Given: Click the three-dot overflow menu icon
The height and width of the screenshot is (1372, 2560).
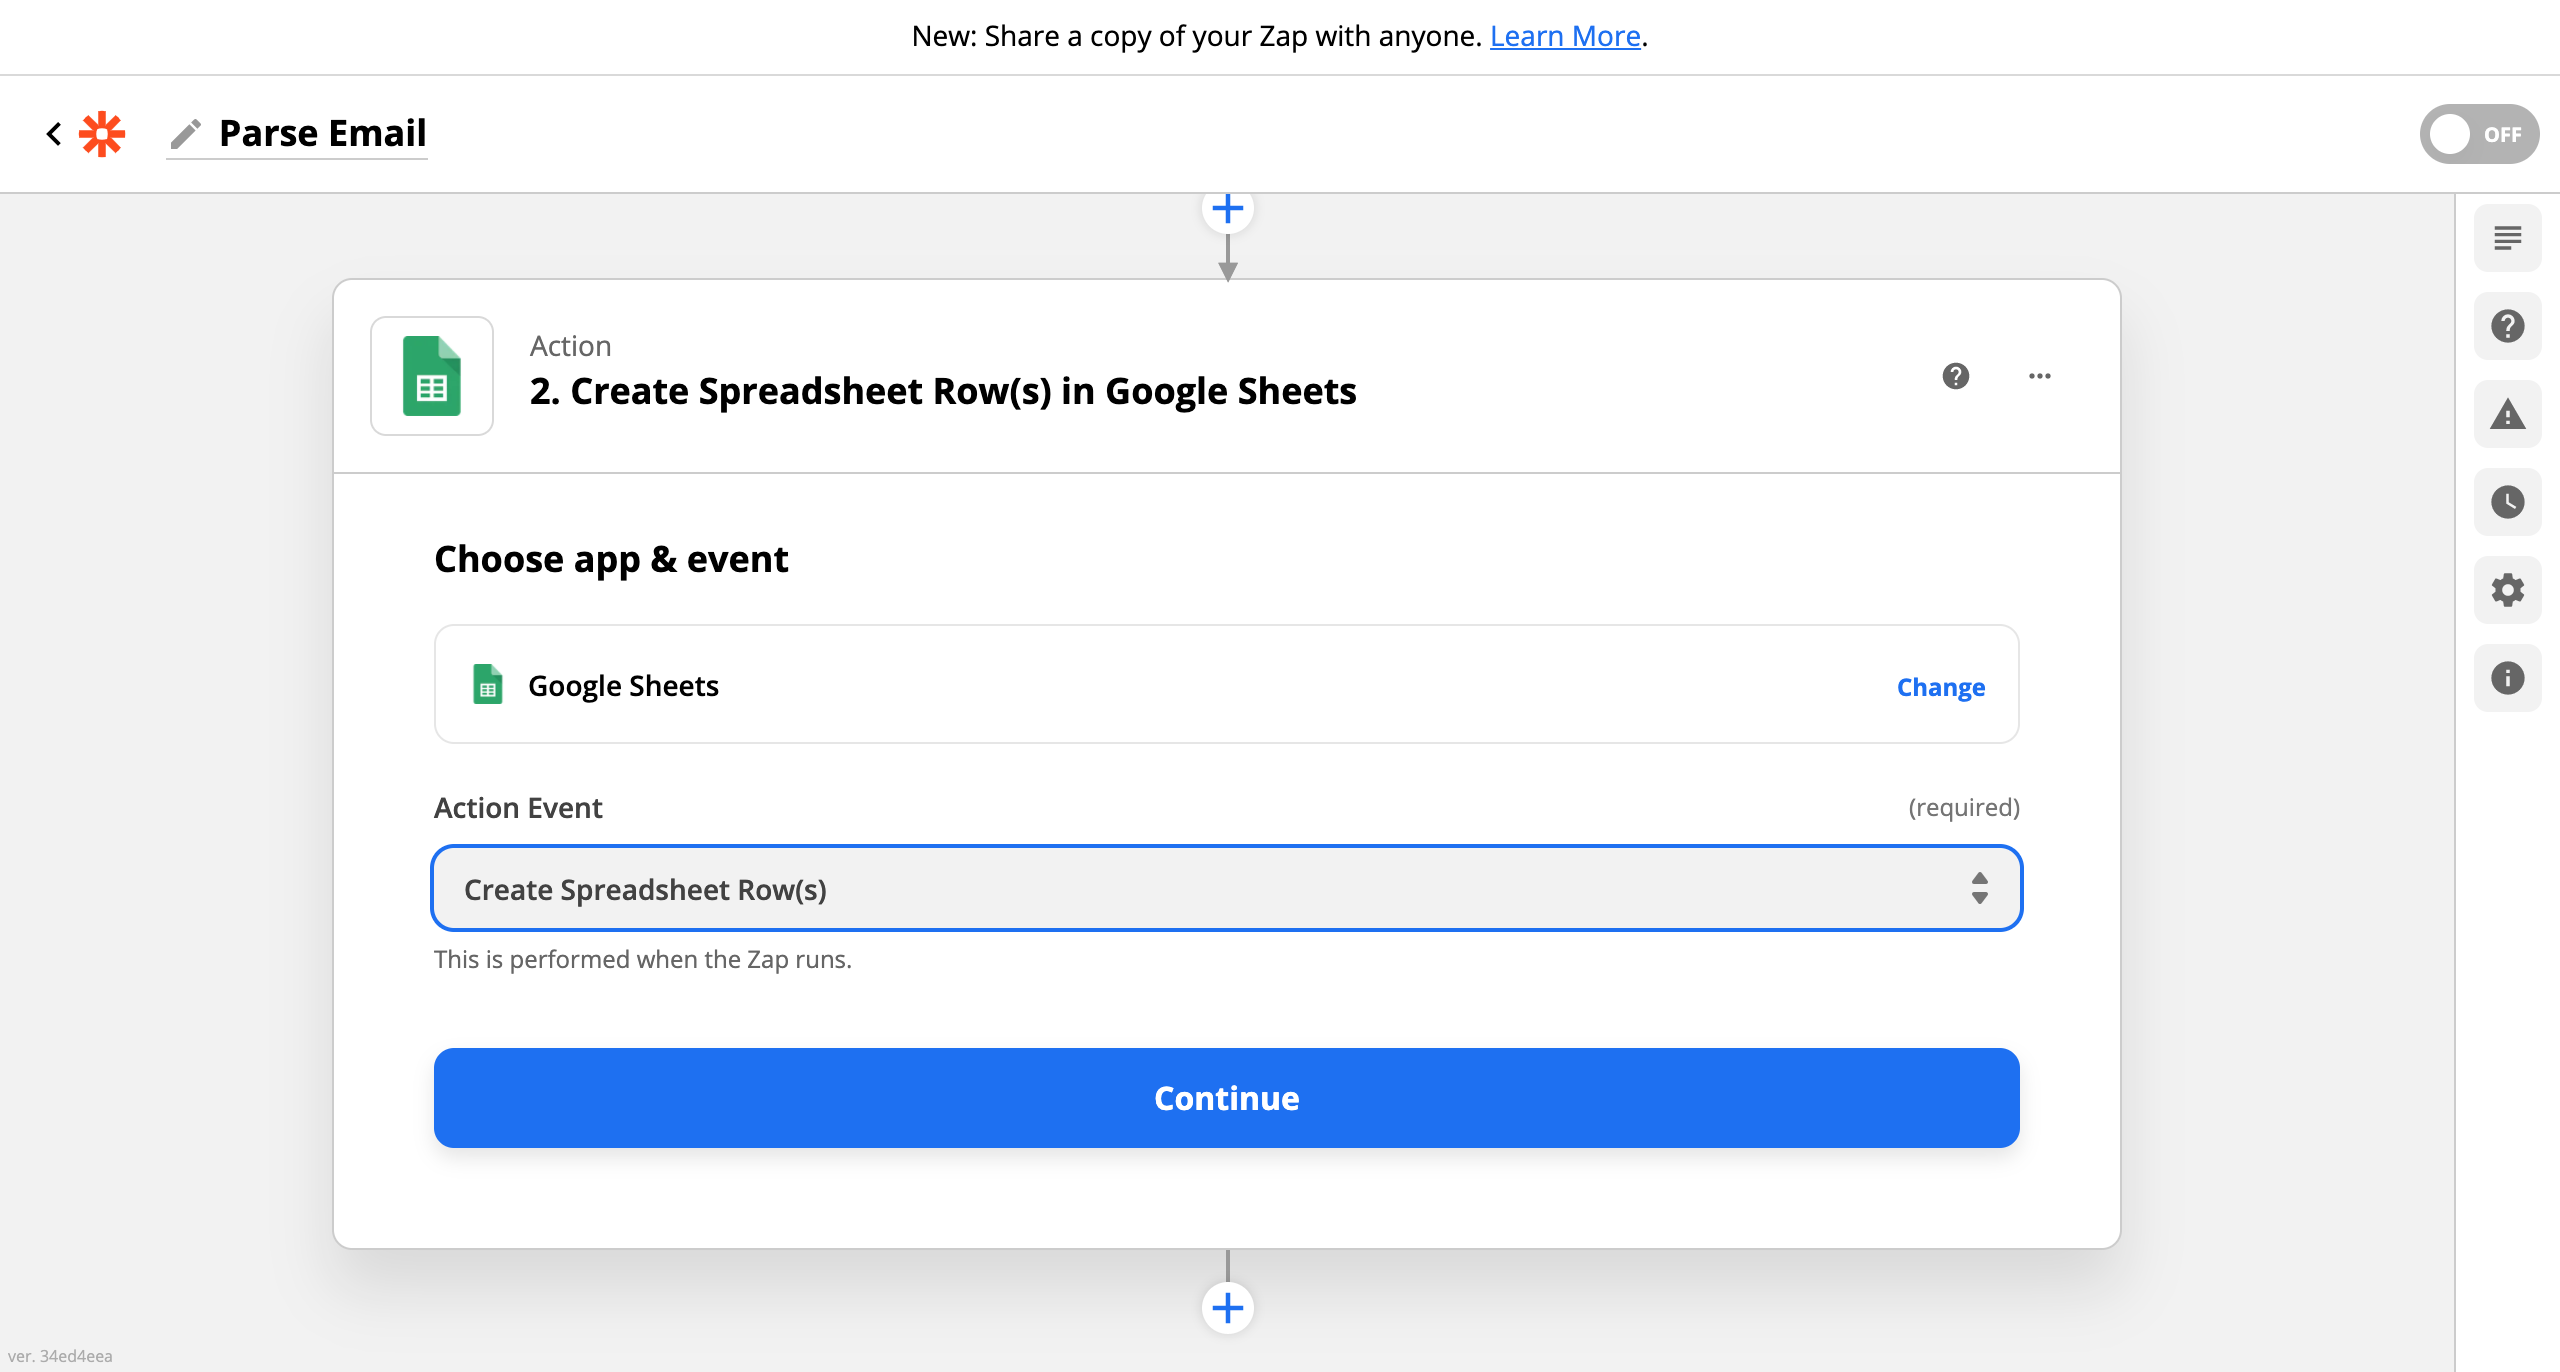Looking at the screenshot, I should (2040, 376).
